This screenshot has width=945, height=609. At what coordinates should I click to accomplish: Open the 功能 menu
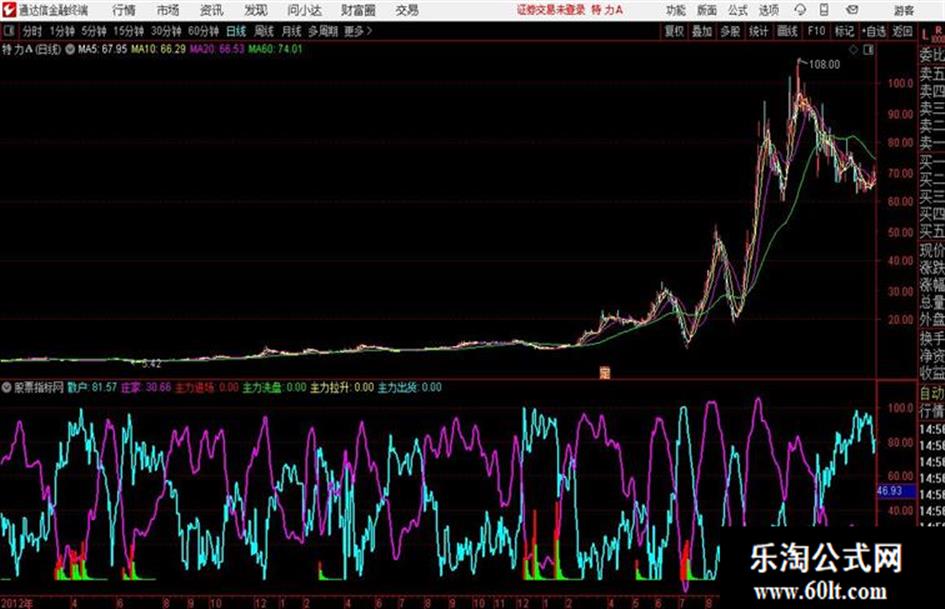click(x=676, y=10)
